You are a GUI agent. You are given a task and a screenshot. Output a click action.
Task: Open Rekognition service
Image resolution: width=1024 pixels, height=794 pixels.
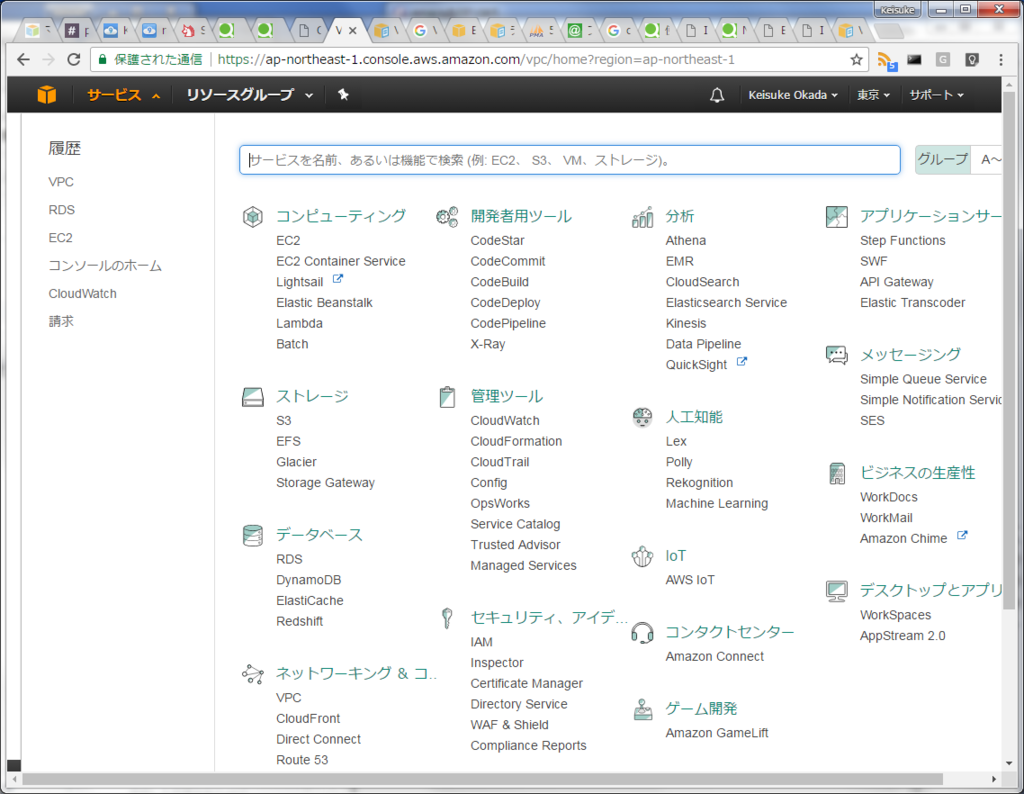click(x=699, y=483)
